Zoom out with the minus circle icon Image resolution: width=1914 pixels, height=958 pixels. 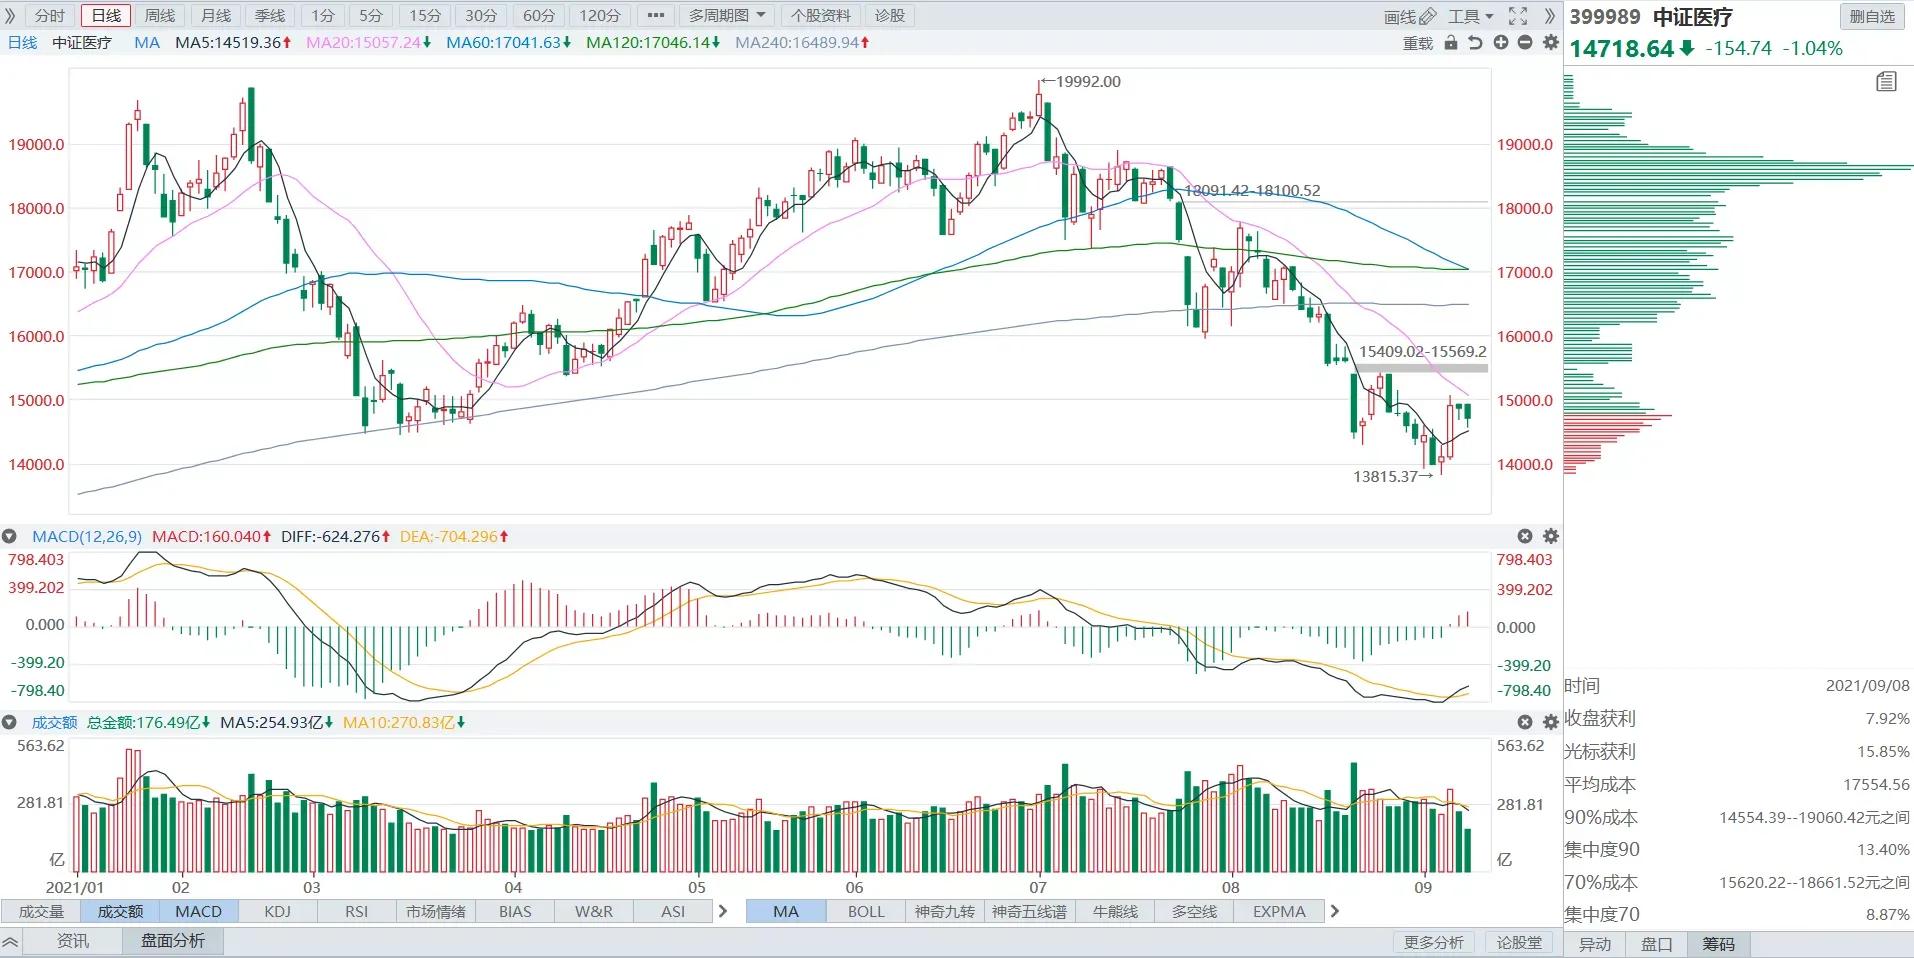1525,42
